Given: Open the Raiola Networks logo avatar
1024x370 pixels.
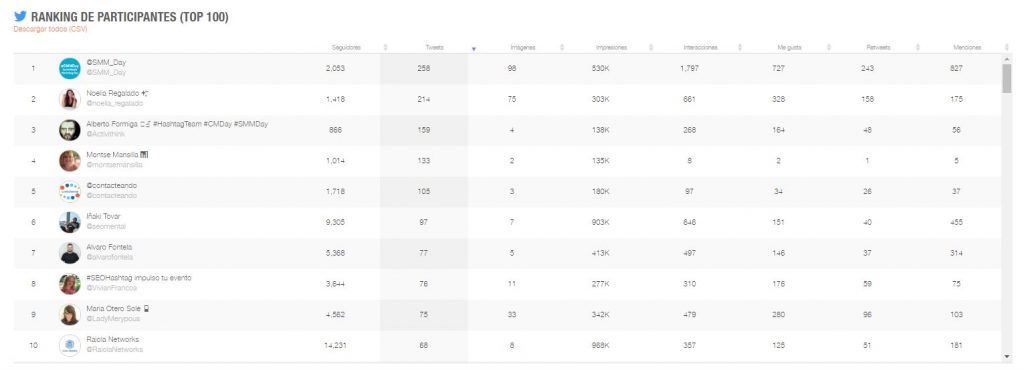Looking at the screenshot, I should [x=69, y=345].
